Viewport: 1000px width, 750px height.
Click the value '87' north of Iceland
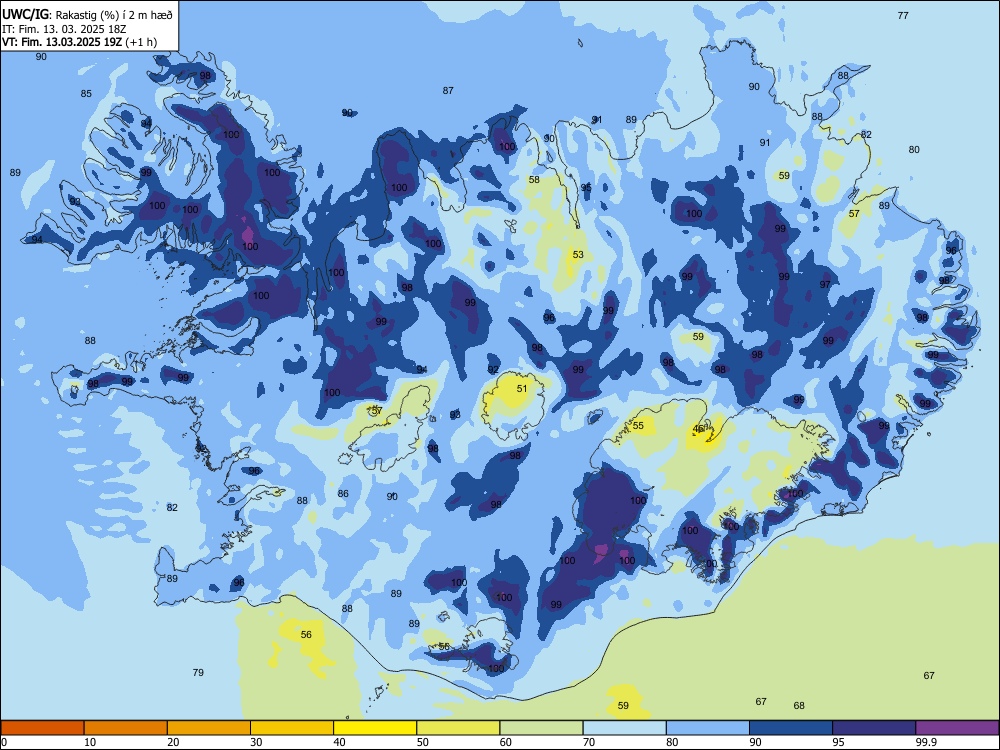tap(448, 91)
